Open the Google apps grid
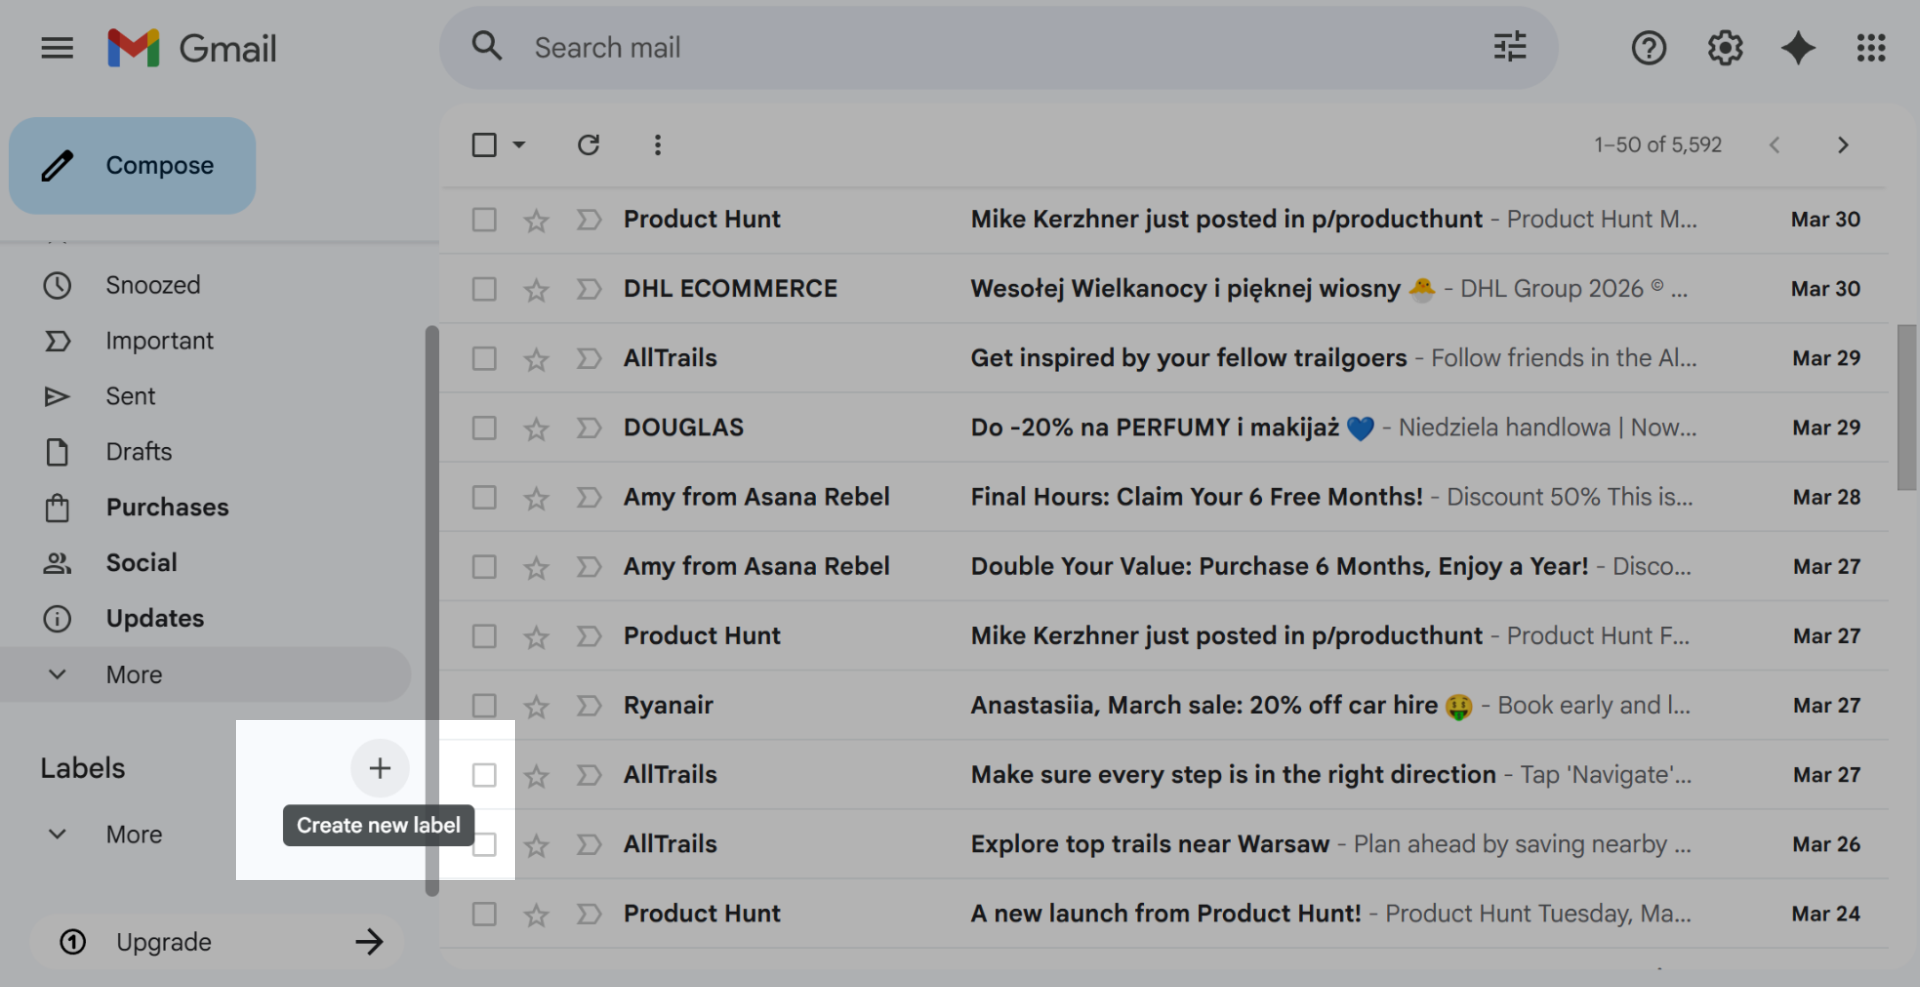 coord(1870,48)
